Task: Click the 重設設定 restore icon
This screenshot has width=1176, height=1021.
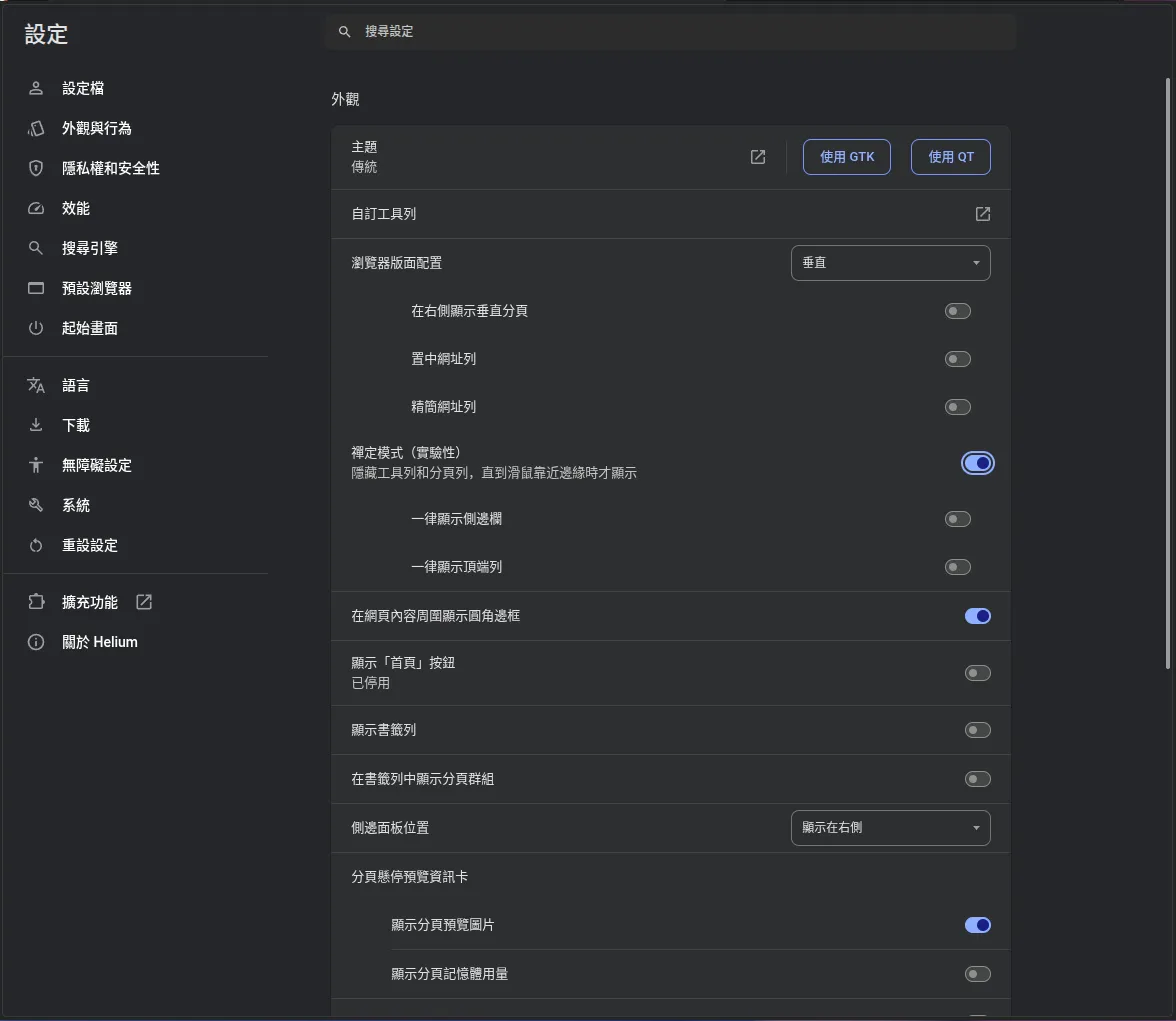Action: click(35, 545)
